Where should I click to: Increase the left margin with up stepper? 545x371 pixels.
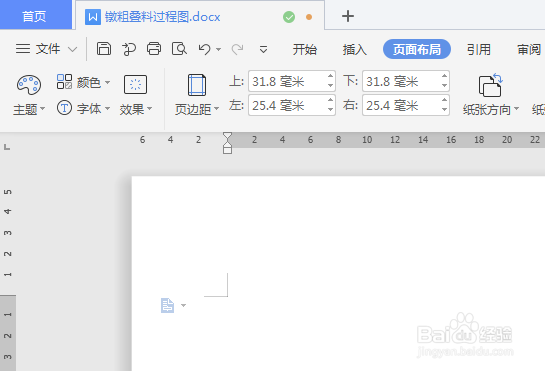(x=331, y=100)
